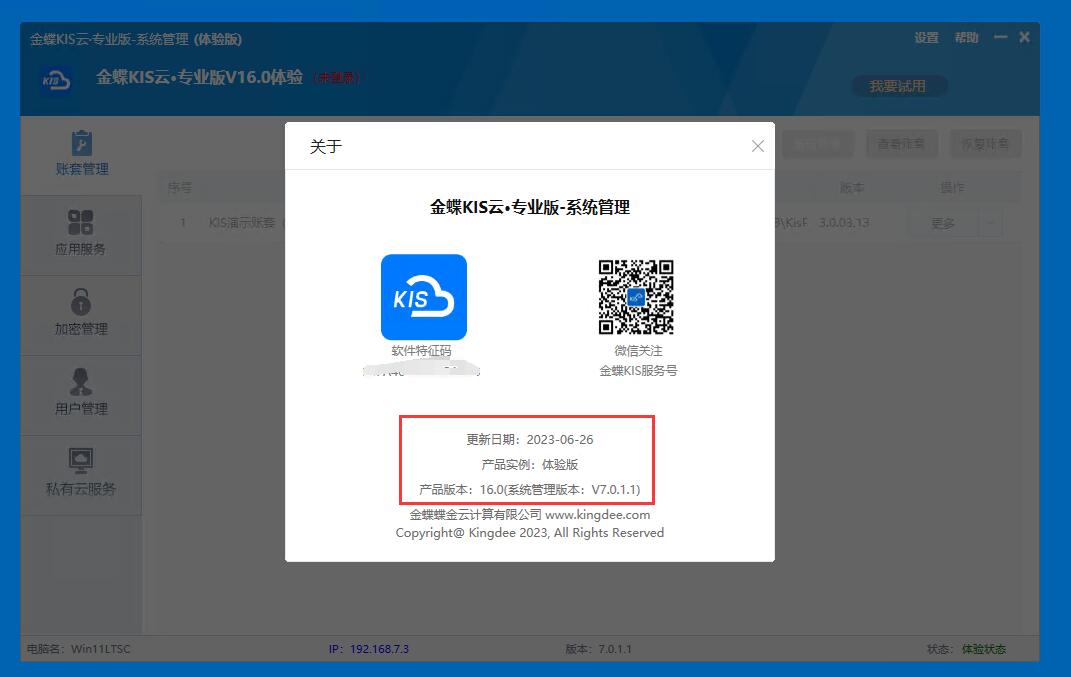This screenshot has width=1071, height=677.
Task: Open 私有云服务 in the sidebar
Action: point(81,474)
